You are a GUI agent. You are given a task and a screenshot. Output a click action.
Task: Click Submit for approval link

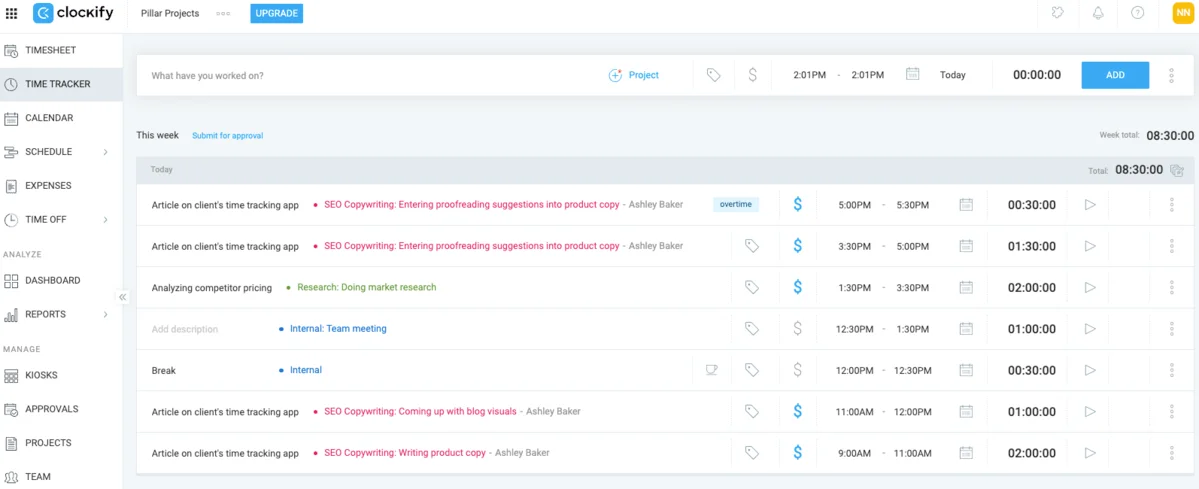(x=227, y=135)
